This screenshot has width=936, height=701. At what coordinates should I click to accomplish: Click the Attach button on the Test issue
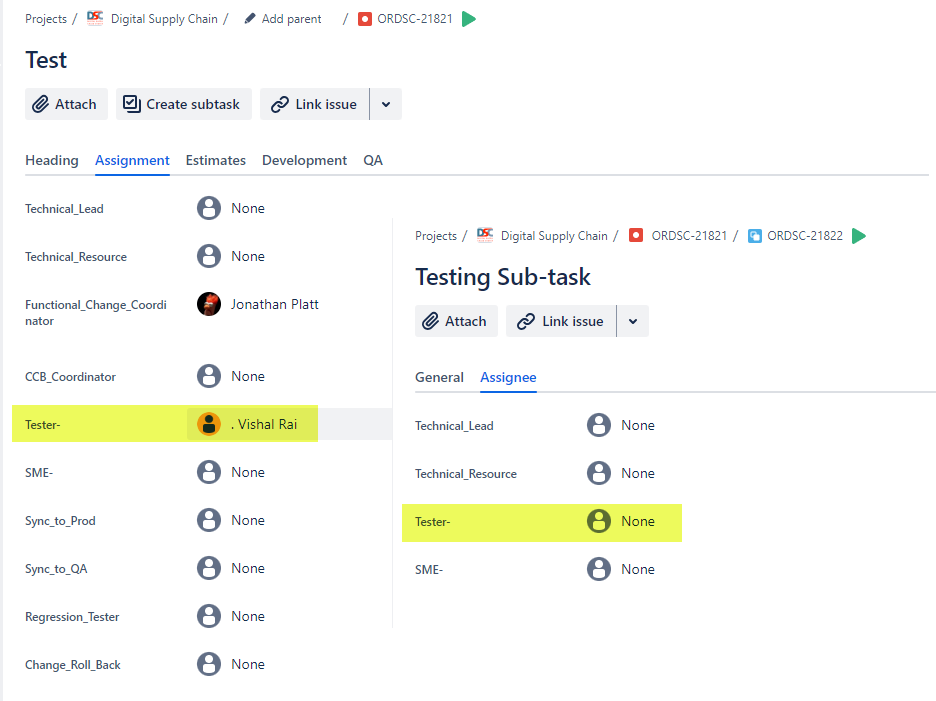click(x=66, y=104)
